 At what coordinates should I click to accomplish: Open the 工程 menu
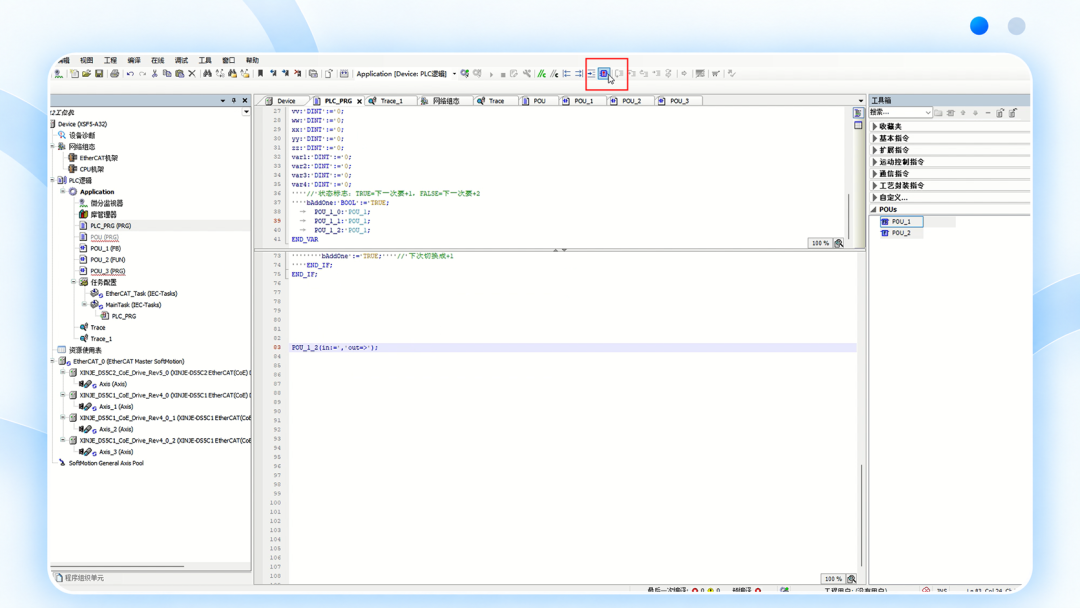tap(110, 61)
